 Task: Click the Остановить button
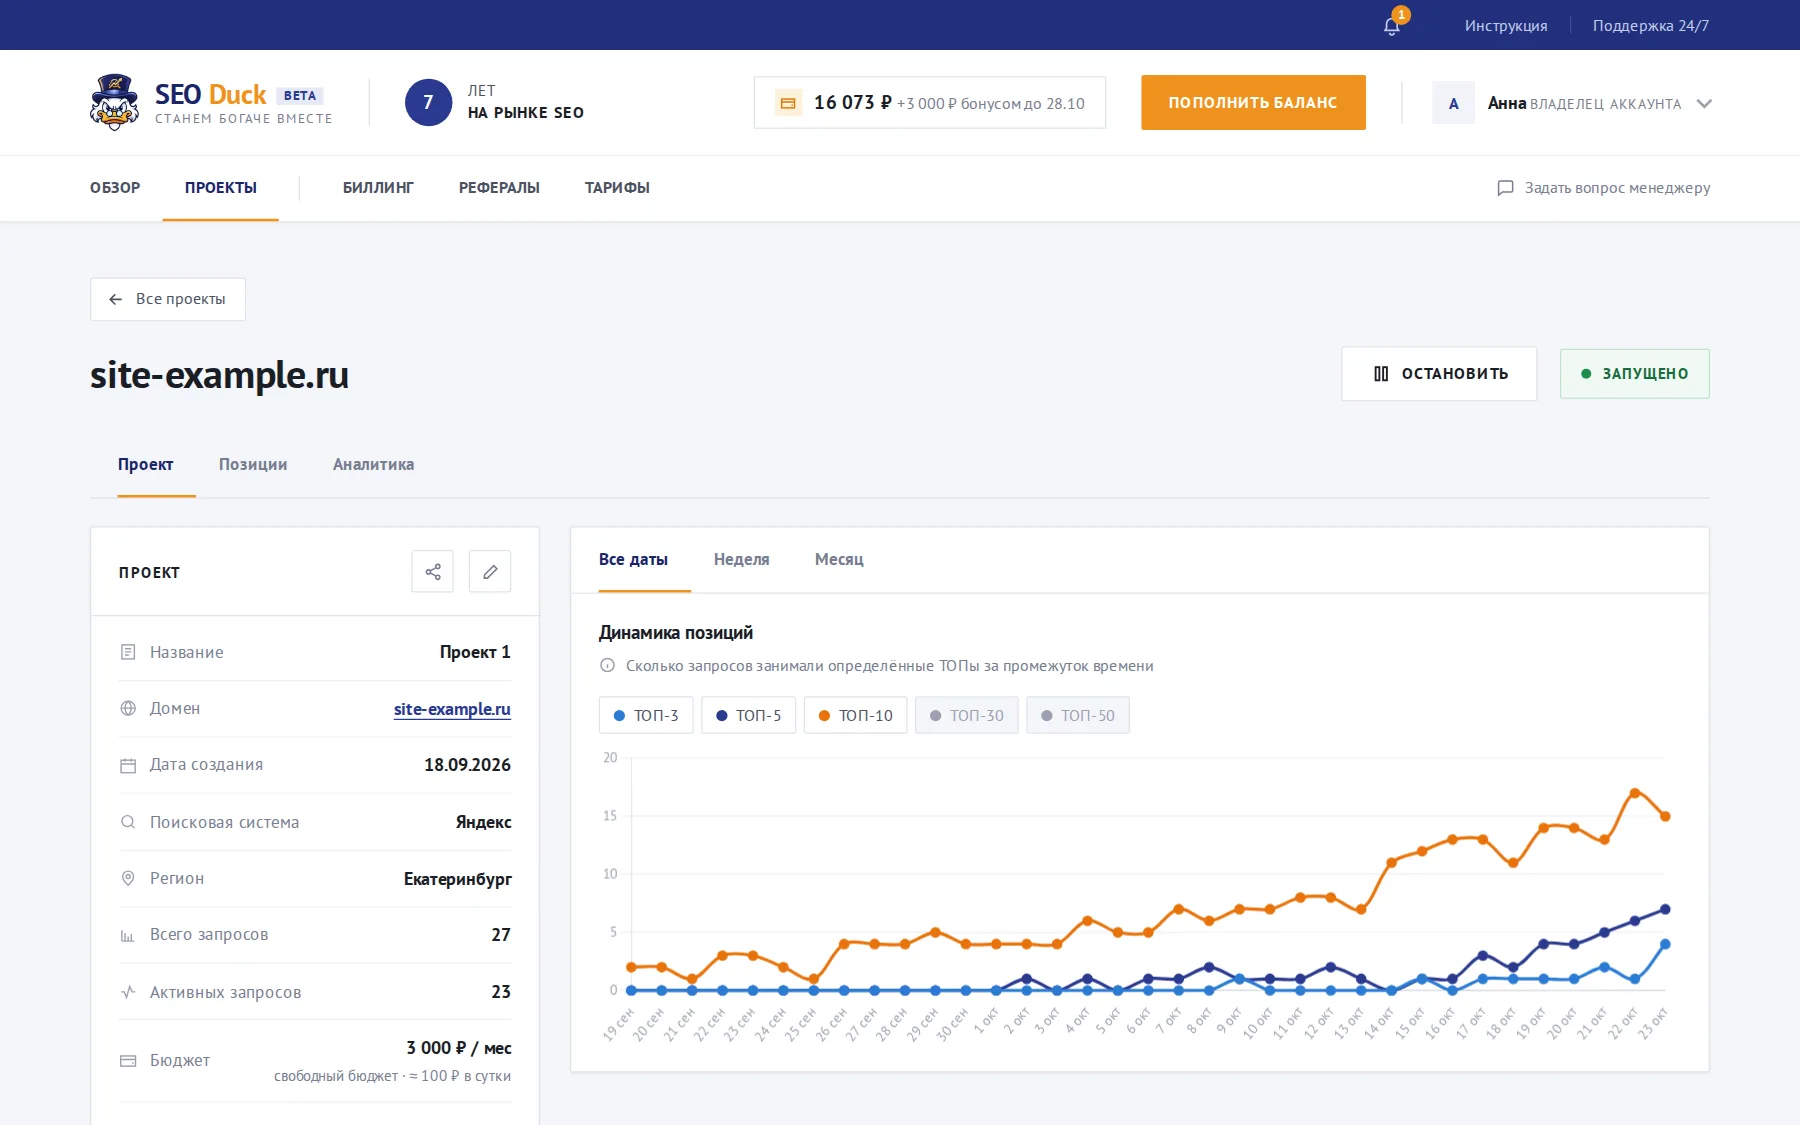[x=1439, y=374]
